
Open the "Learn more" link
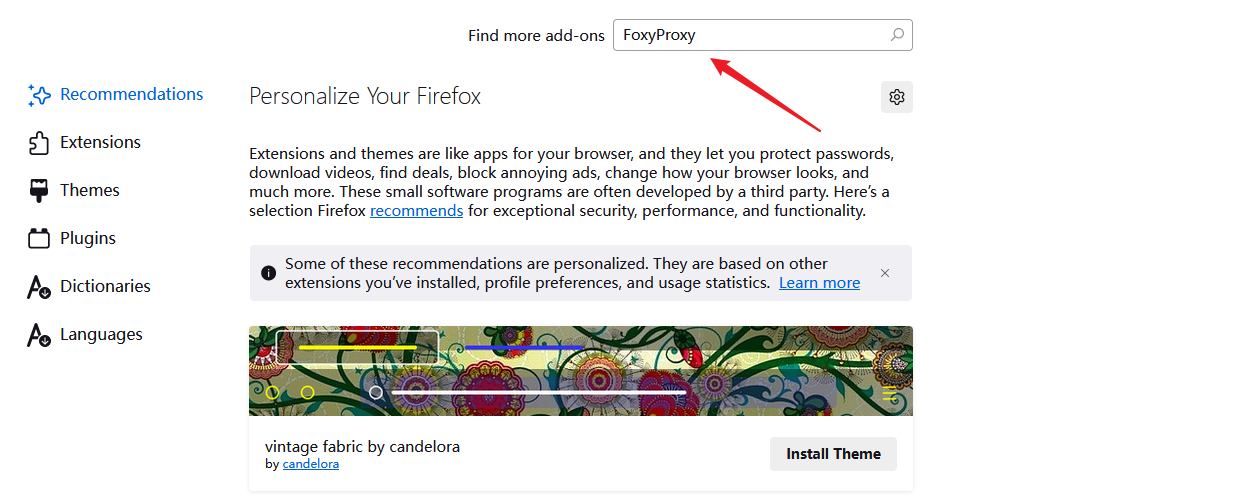819,283
